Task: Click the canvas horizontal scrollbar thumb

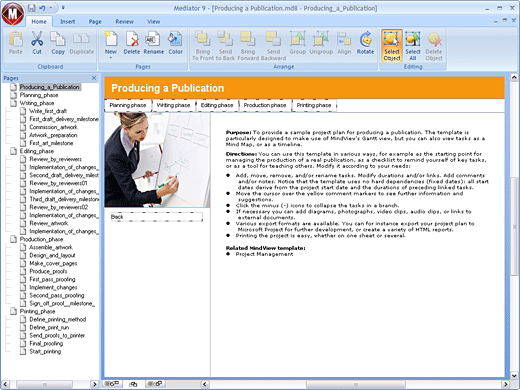Action: pyautogui.click(x=355, y=384)
